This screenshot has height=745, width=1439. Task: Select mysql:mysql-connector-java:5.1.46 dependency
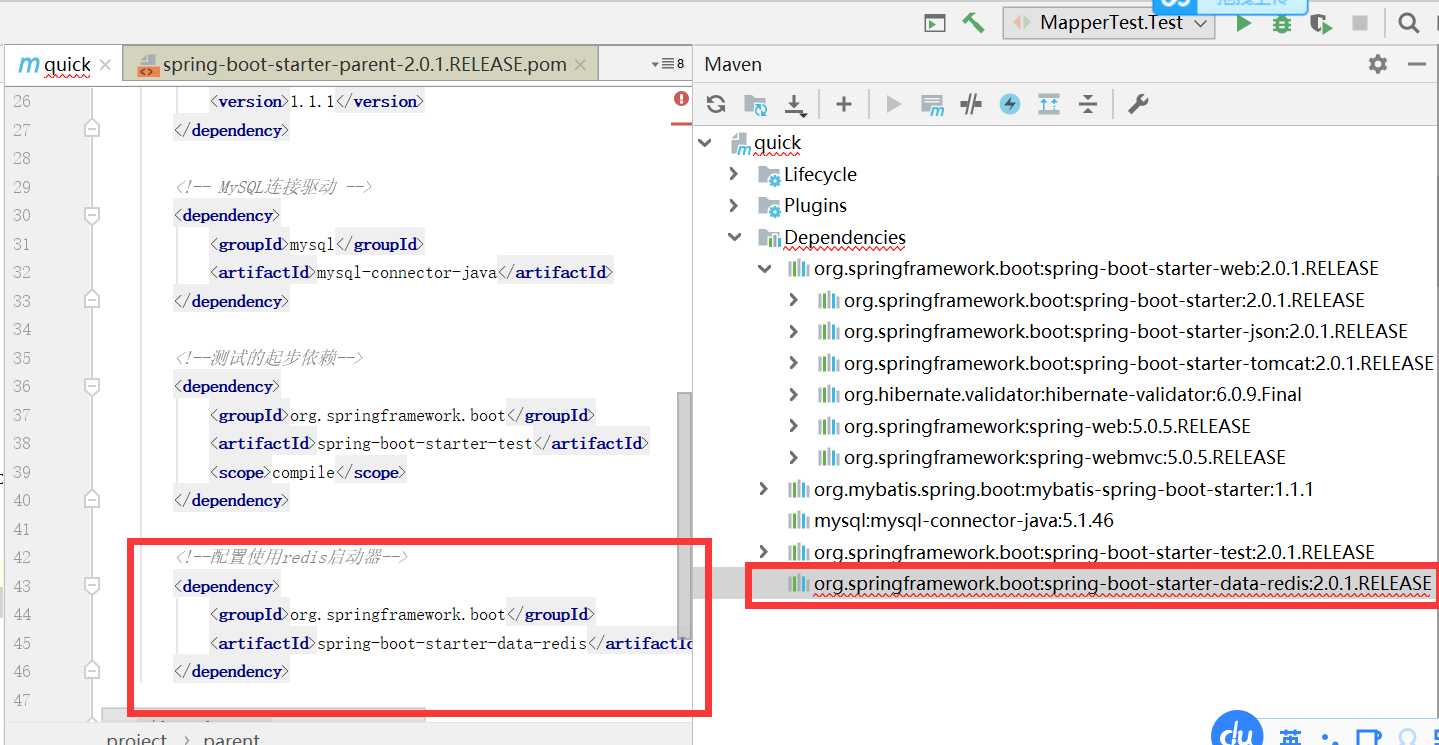964,520
